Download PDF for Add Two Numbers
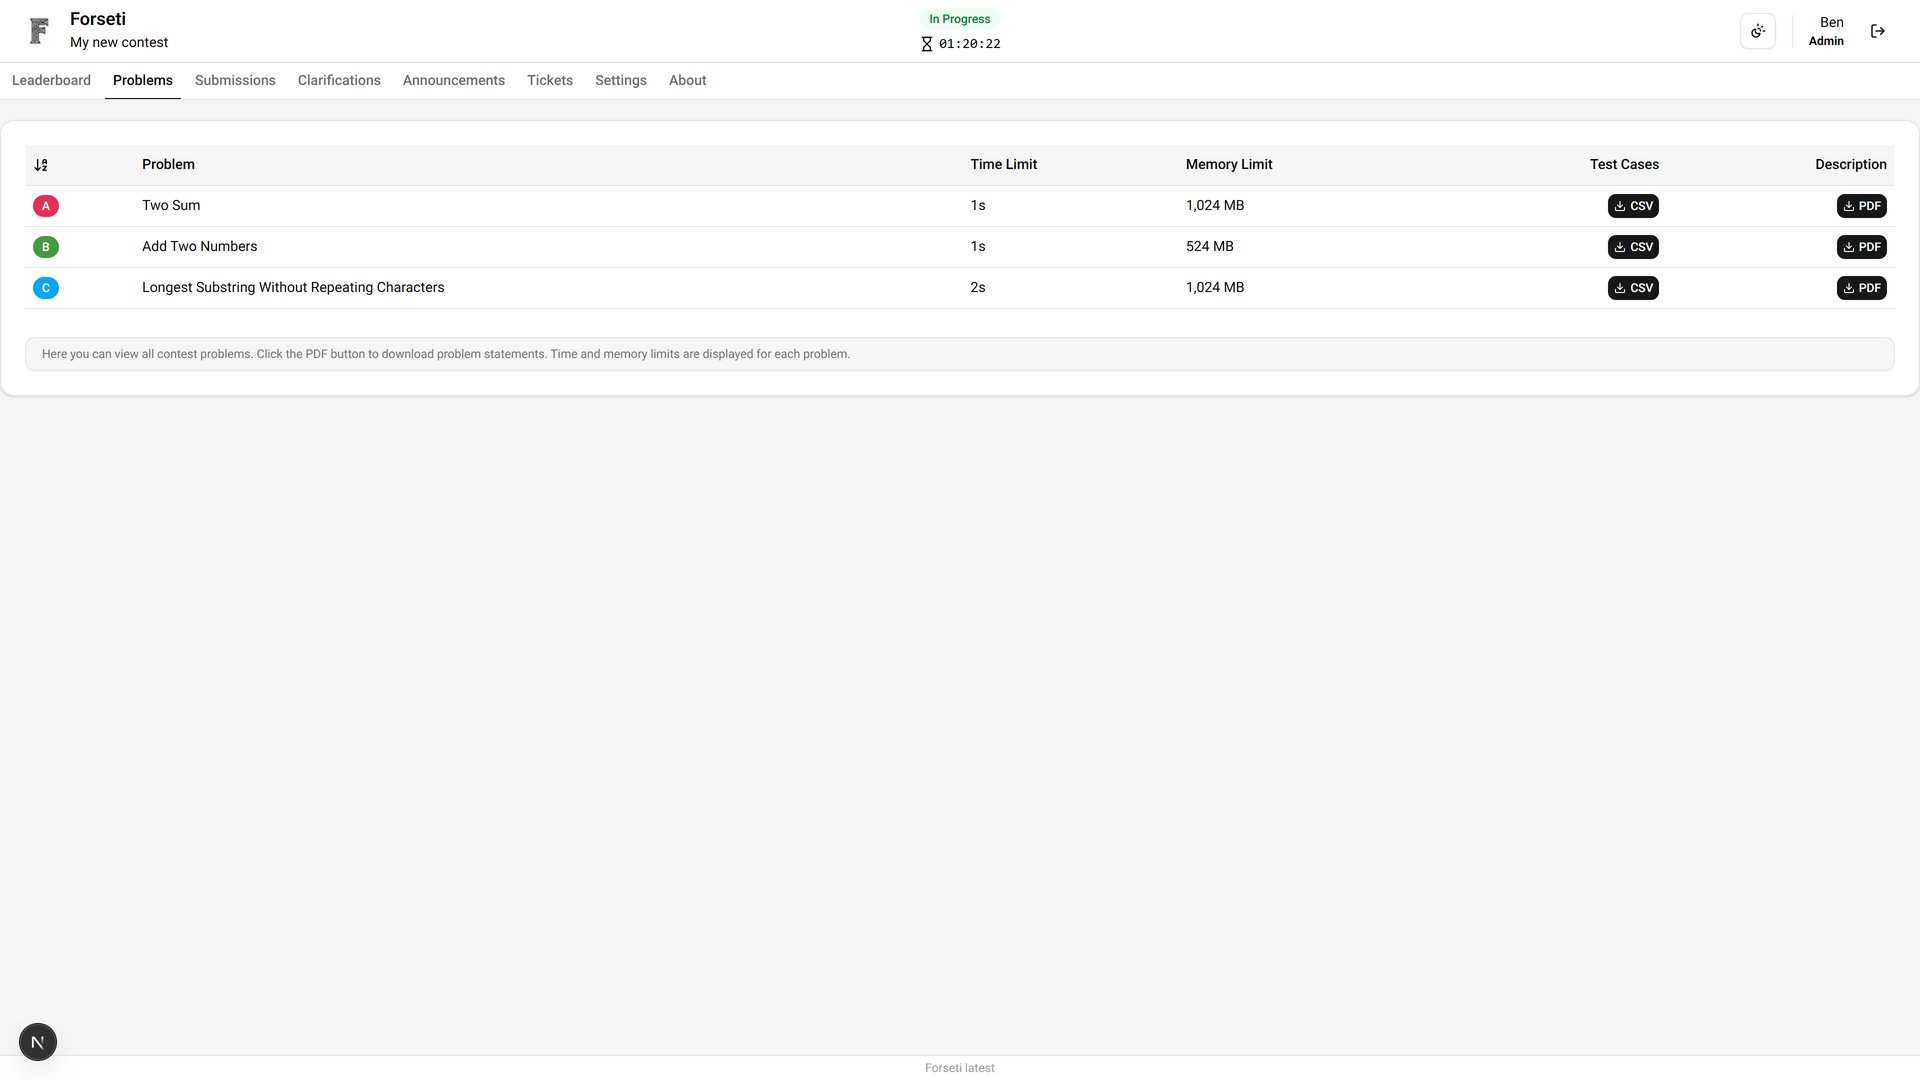The image size is (1920, 1080). 1860,247
